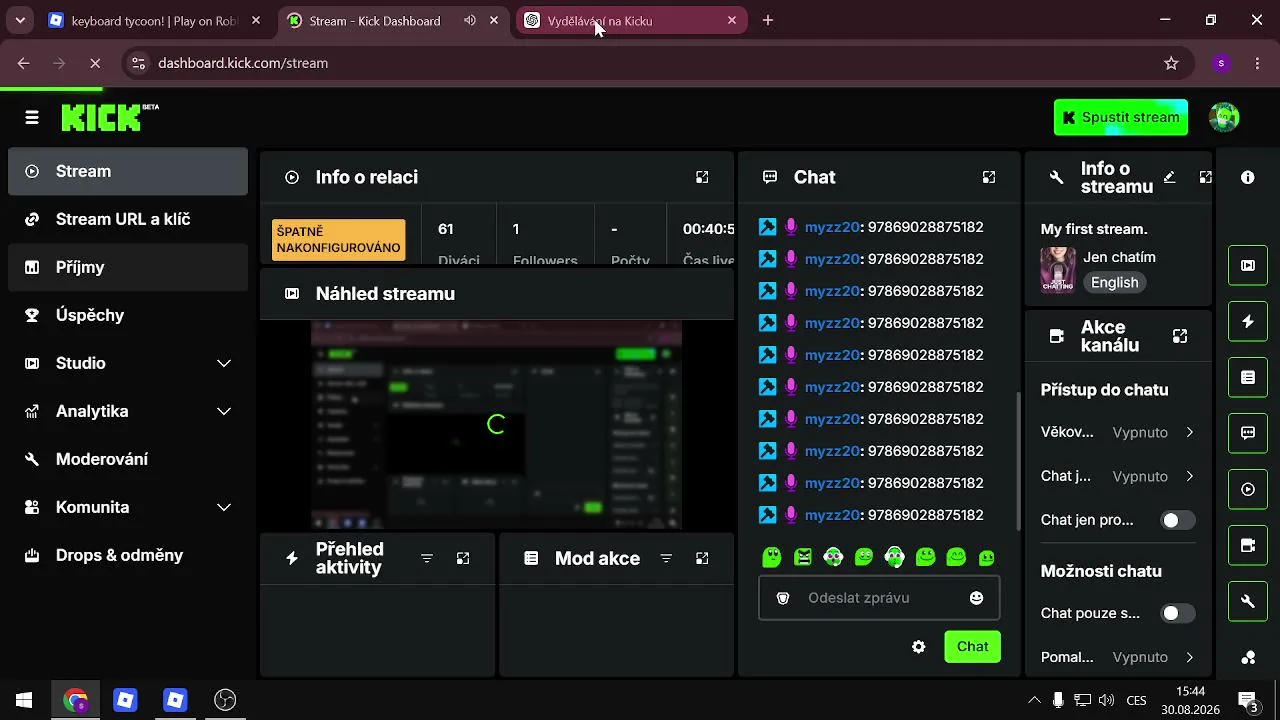
Task: Click the chat identity shield icon
Action: click(783, 598)
